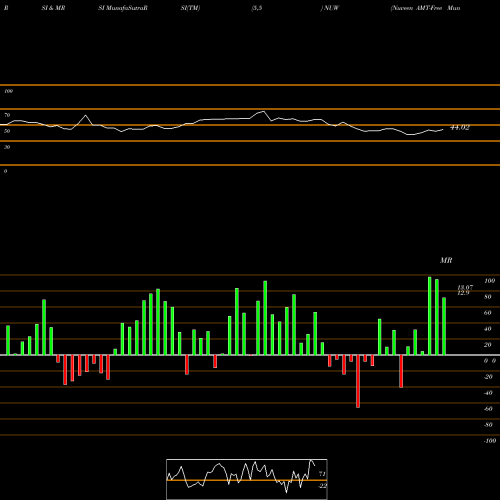Click the 'SI & MR' header text
The height and width of the screenshot is (500, 500).
(x=53, y=8)
